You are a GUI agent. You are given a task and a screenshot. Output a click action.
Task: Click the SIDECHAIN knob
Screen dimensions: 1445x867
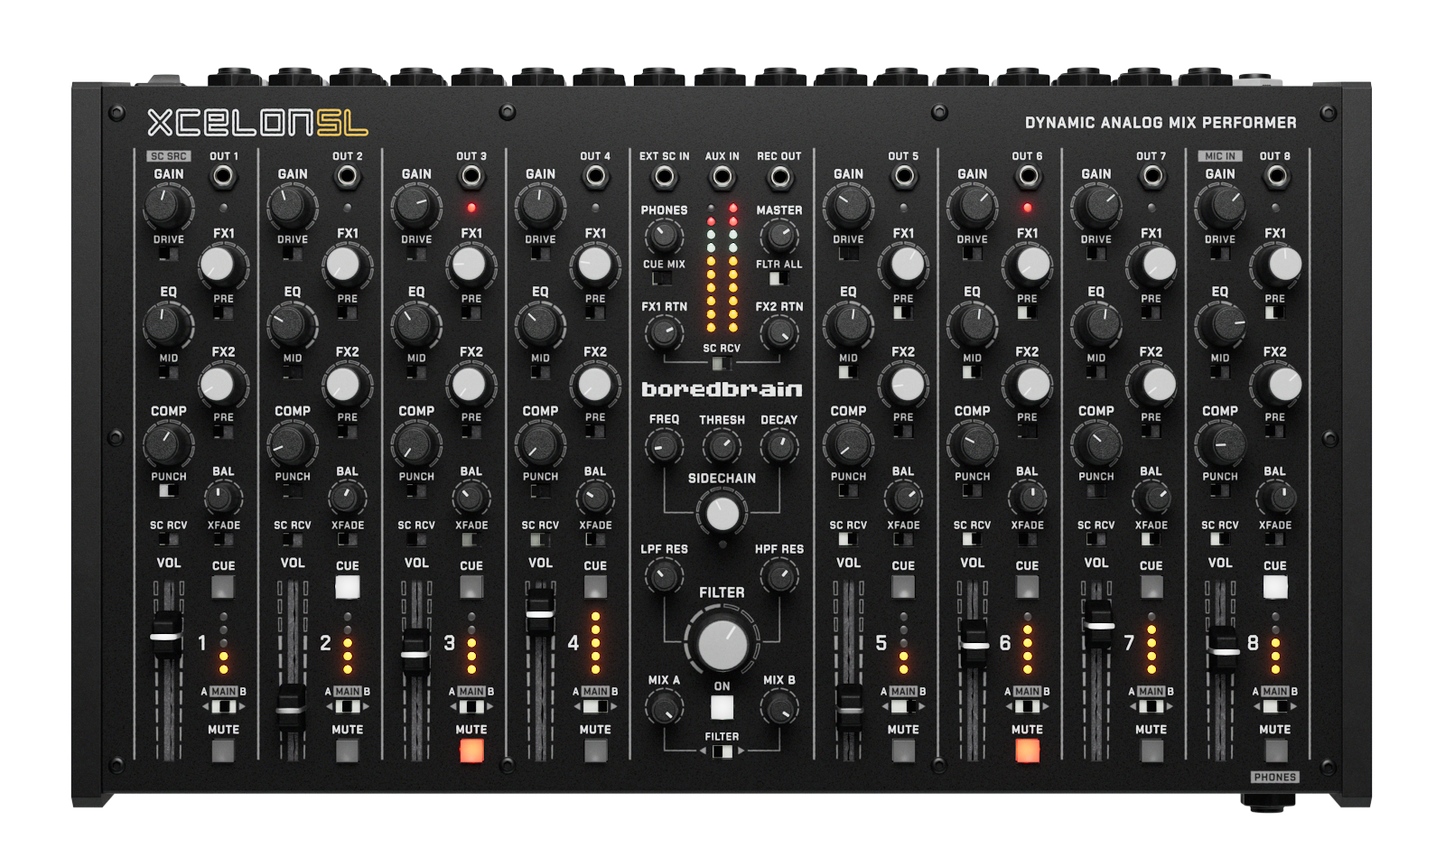pos(722,514)
